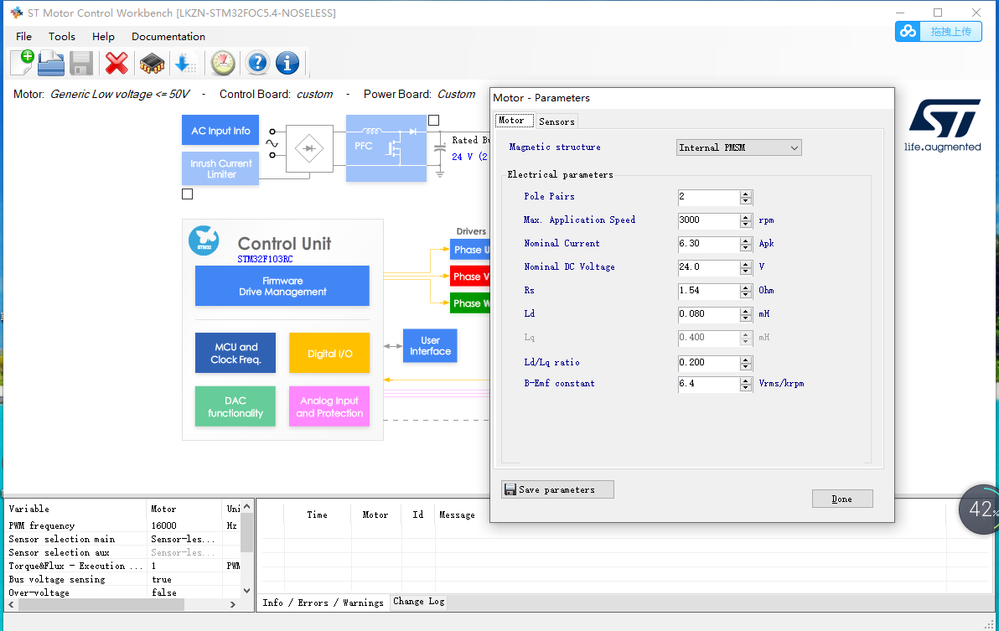Toggle the checkbox below Inrush Current Limiter
The image size is (999, 631).
187,194
